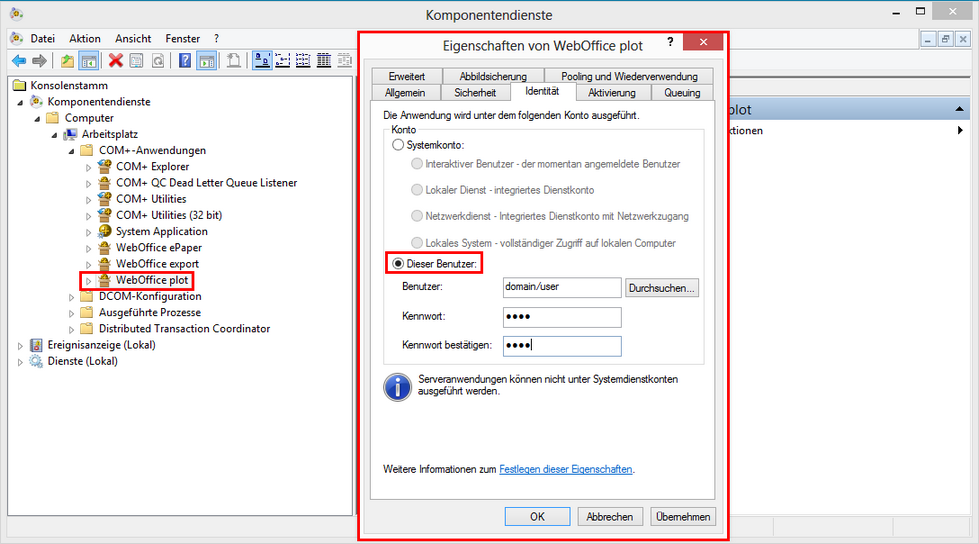Select Interaktiver Benutzer radio option
Screen dimensions: 979x544
click(x=416, y=164)
